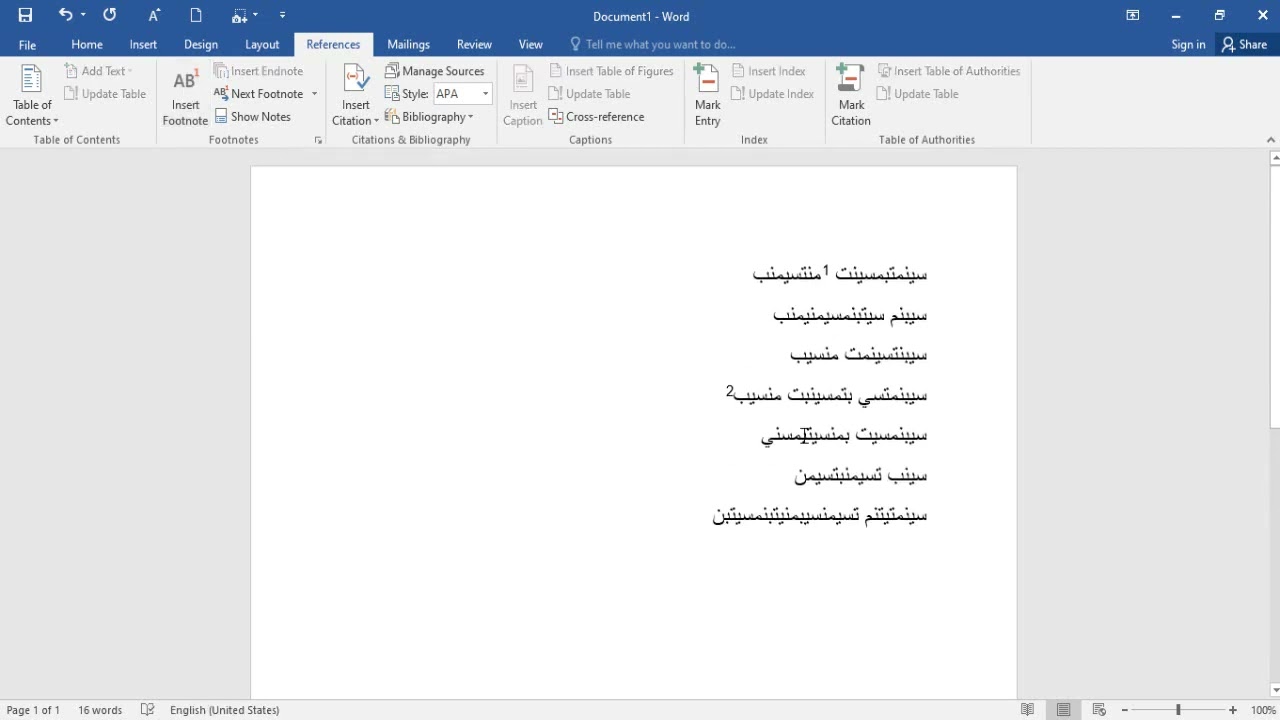Save the document using the floppy disk icon
Screen dimensions: 1280x720
point(25,15)
